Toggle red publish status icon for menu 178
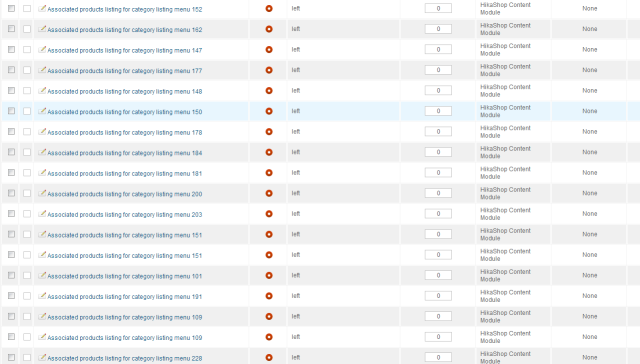Image resolution: width=640 pixels, height=364 pixels. pos(269,132)
